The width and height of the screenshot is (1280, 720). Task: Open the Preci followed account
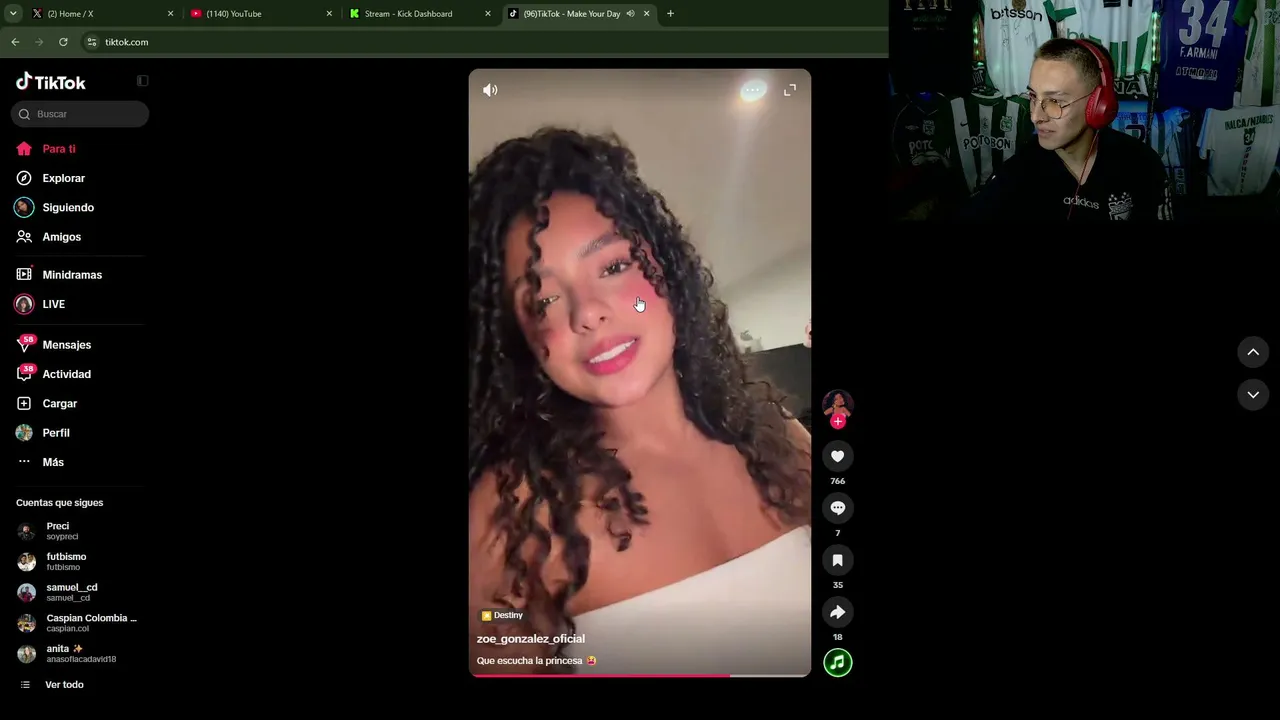tap(80, 531)
